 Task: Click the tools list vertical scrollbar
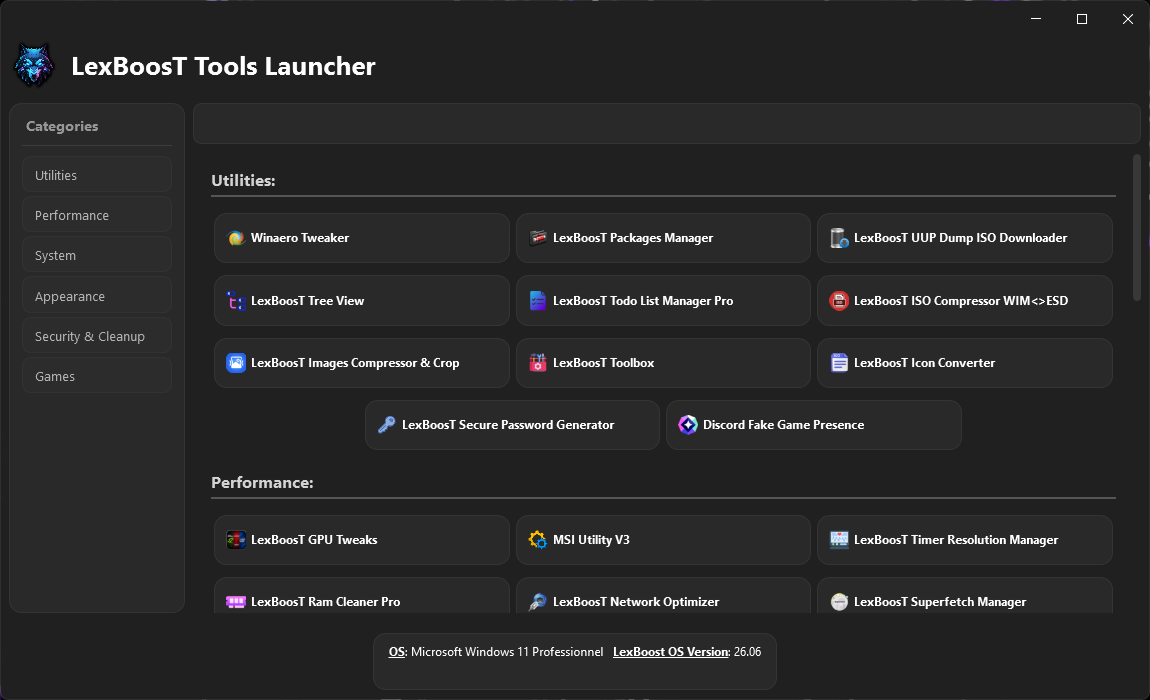click(x=1137, y=227)
